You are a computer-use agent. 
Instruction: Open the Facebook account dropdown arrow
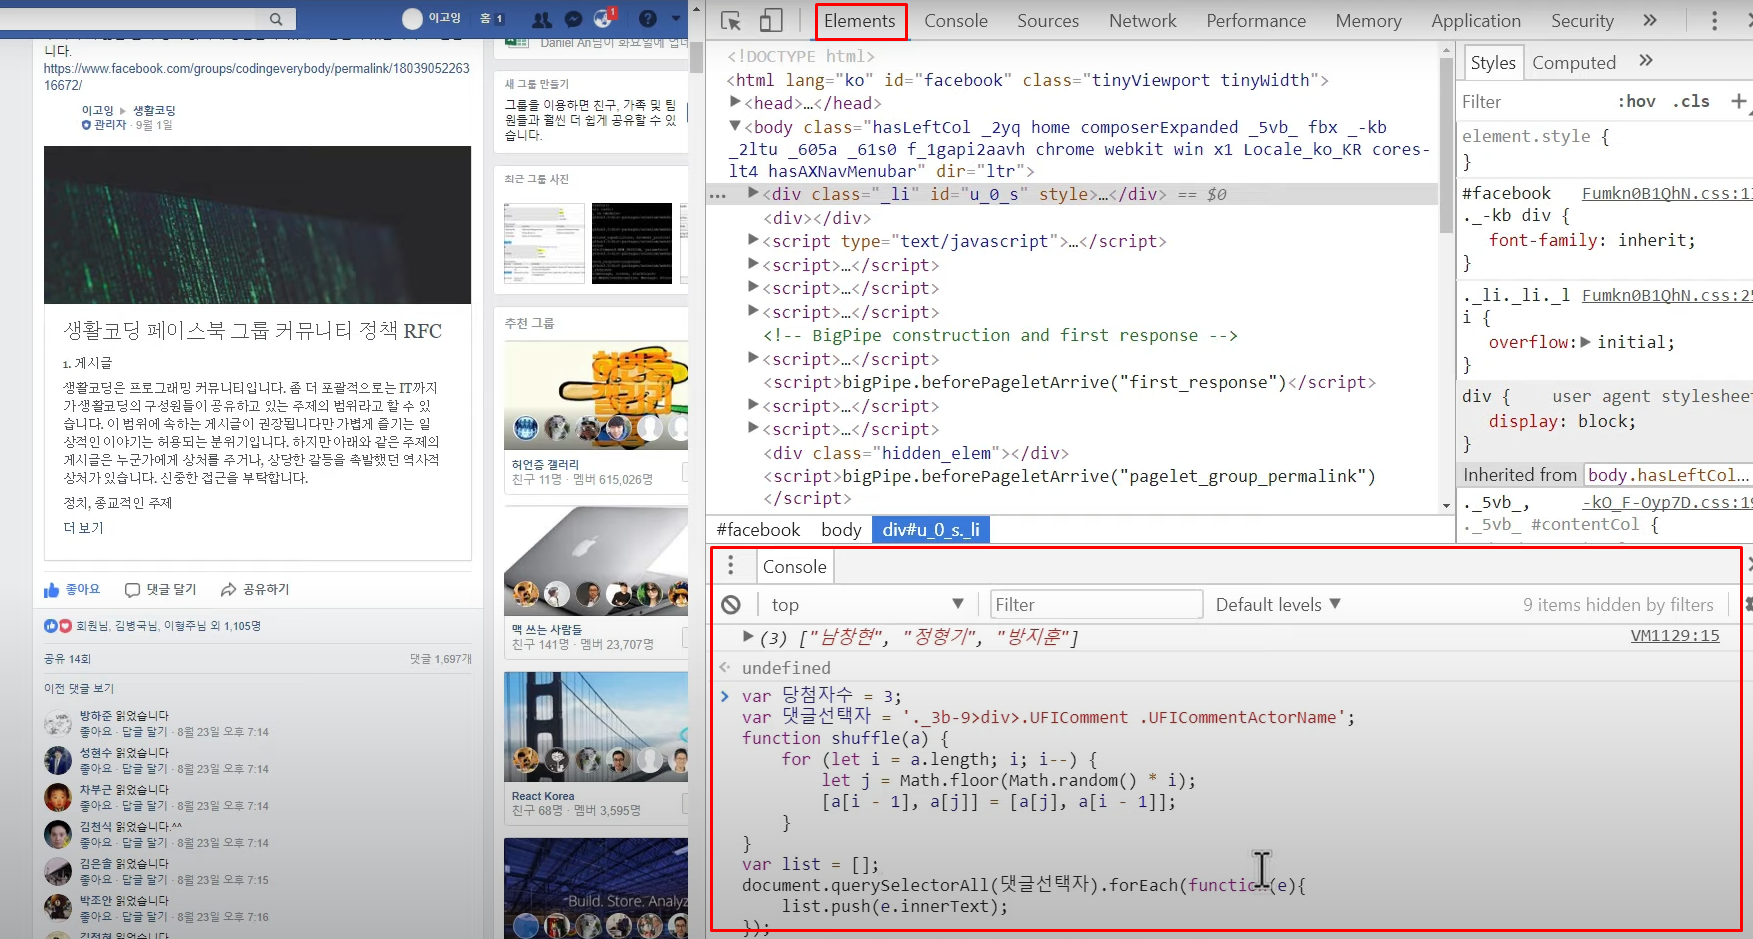(676, 18)
